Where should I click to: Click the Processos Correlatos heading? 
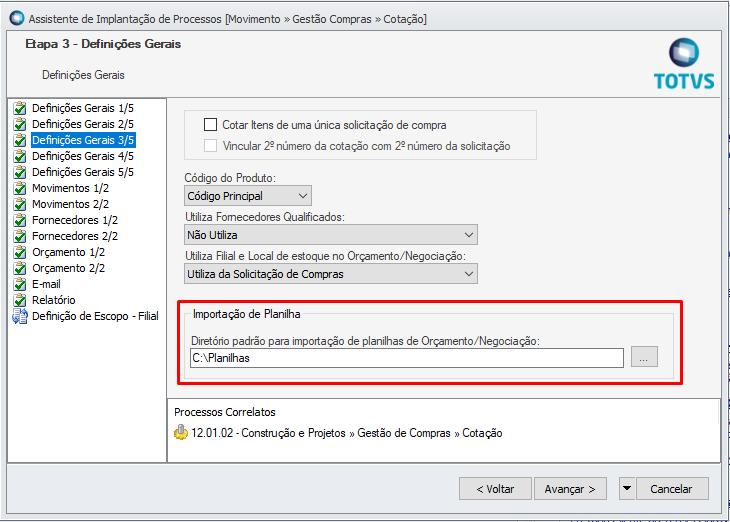click(x=224, y=412)
